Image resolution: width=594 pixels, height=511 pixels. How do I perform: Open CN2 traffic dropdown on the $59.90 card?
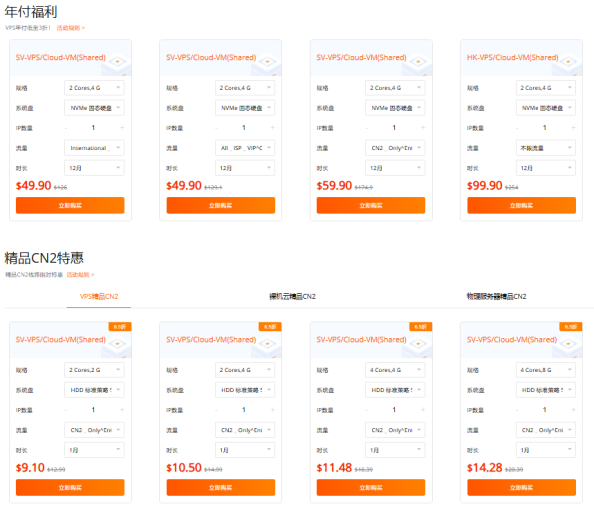(x=395, y=148)
